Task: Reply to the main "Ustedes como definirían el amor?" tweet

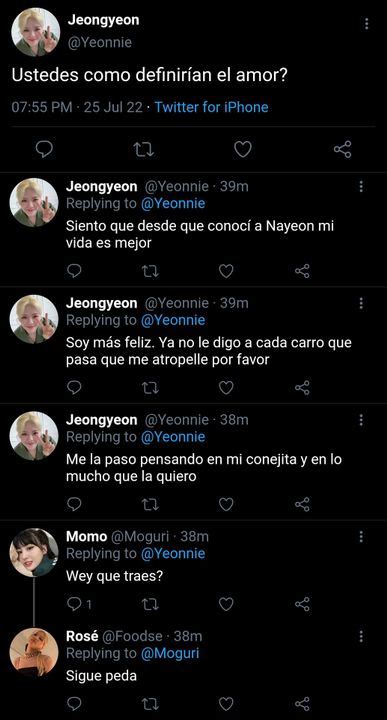Action: click(x=45, y=149)
